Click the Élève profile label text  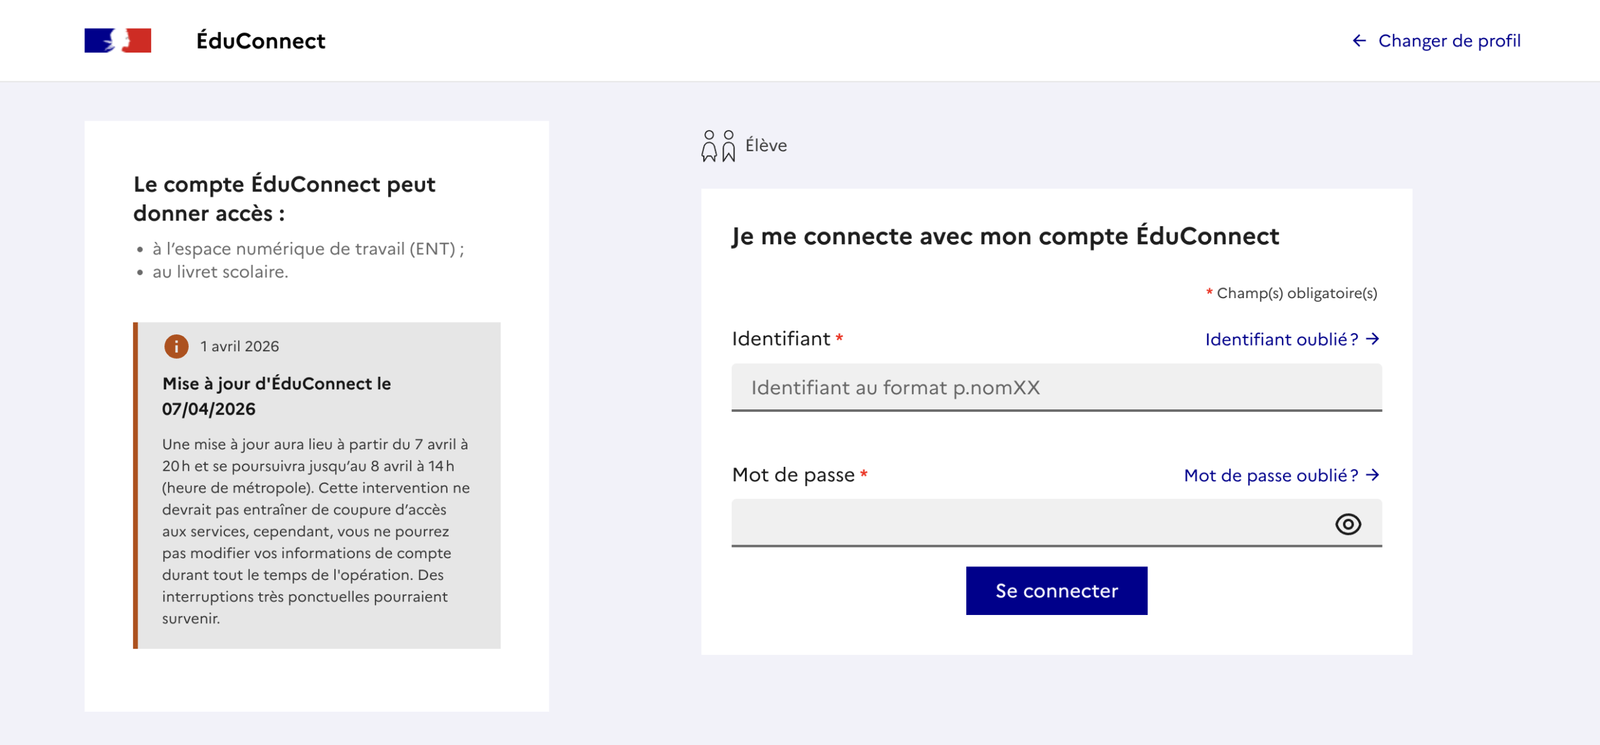(x=766, y=146)
